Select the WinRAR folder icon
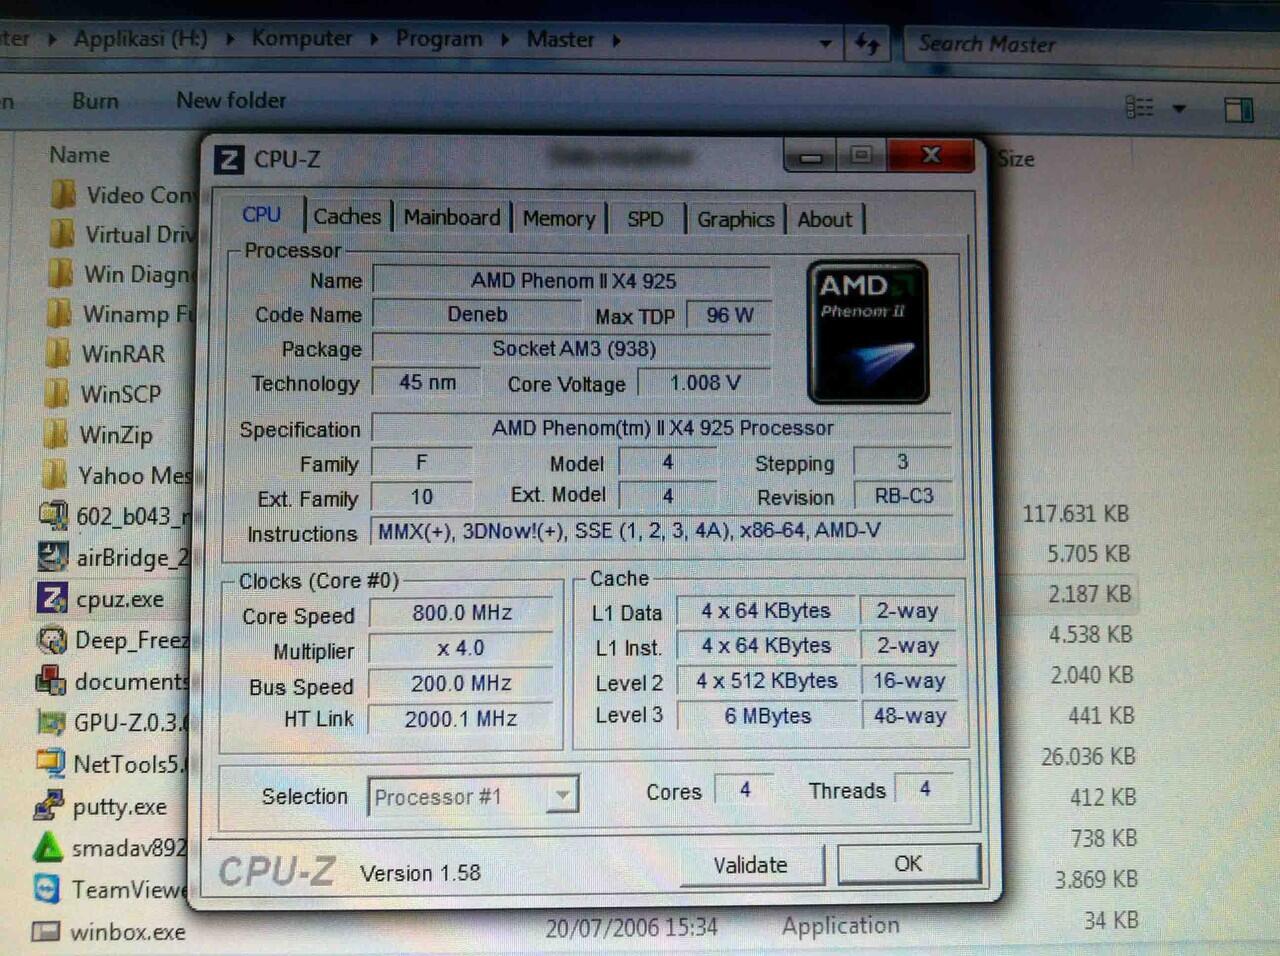 click(x=59, y=353)
